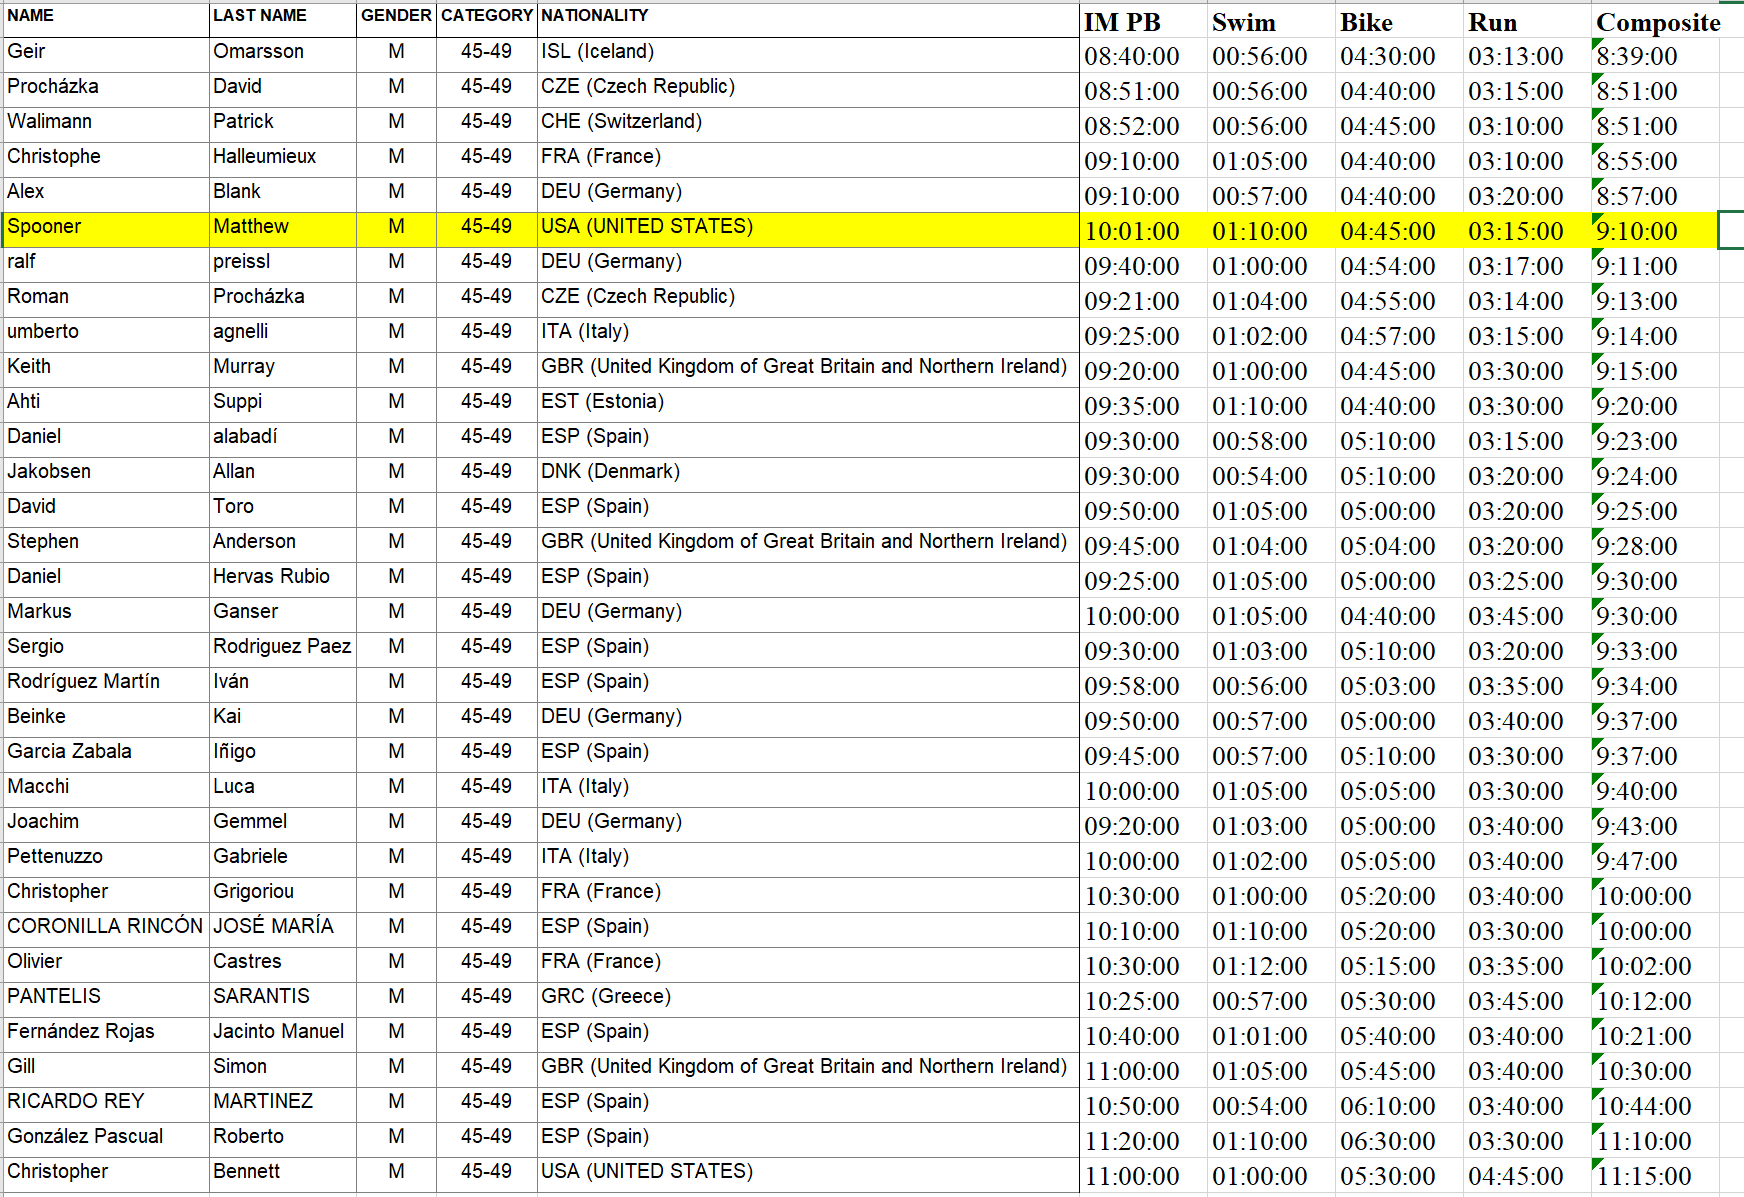Select the umberto name cell
Image resolution: width=1744 pixels, height=1197 pixels.
105,335
